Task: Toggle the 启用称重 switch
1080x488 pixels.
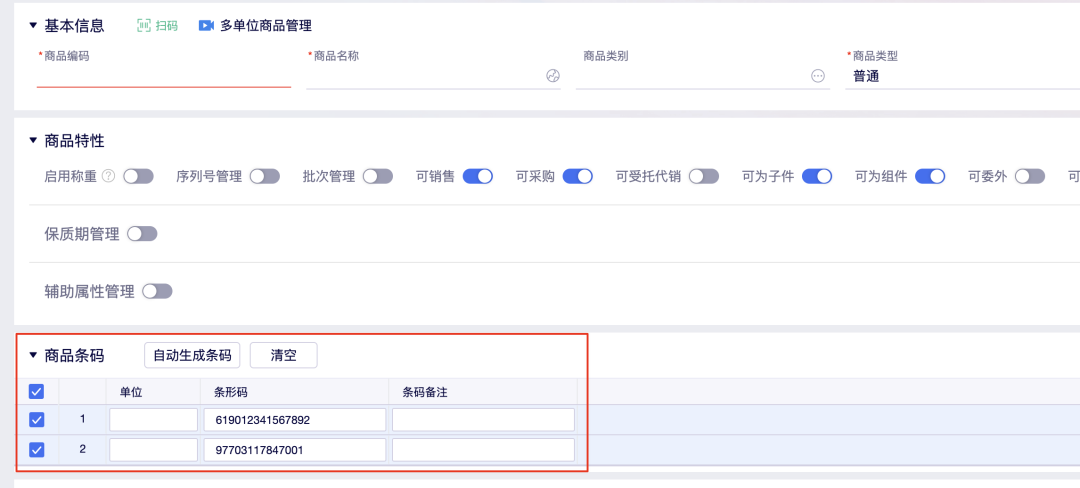Action: pos(138,176)
